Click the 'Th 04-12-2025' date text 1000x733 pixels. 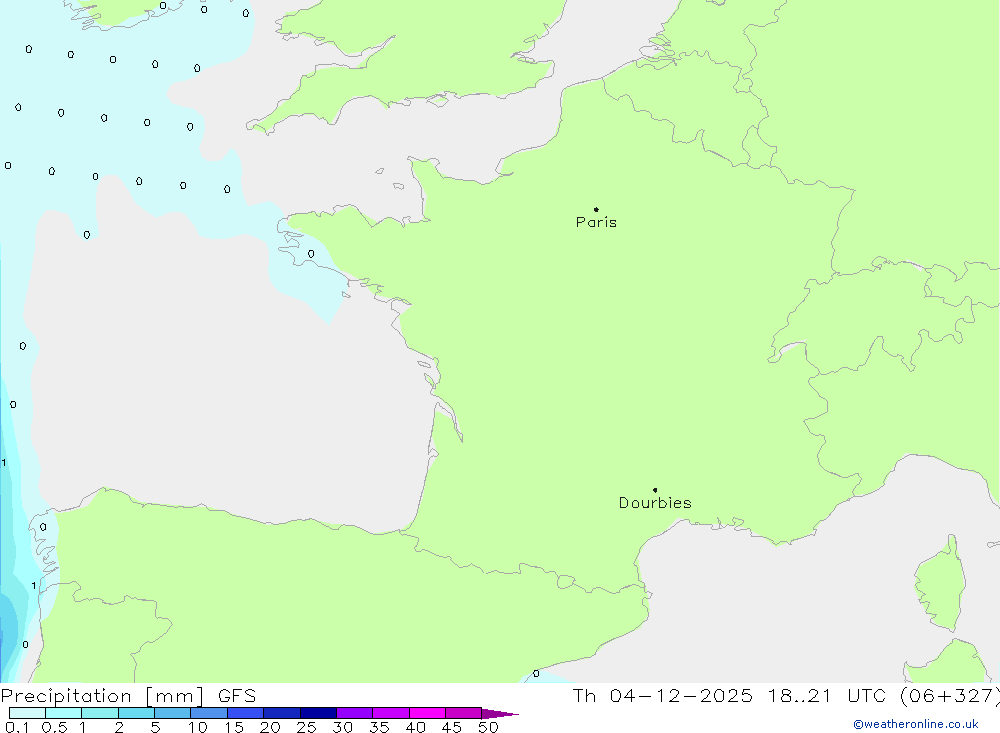point(662,695)
